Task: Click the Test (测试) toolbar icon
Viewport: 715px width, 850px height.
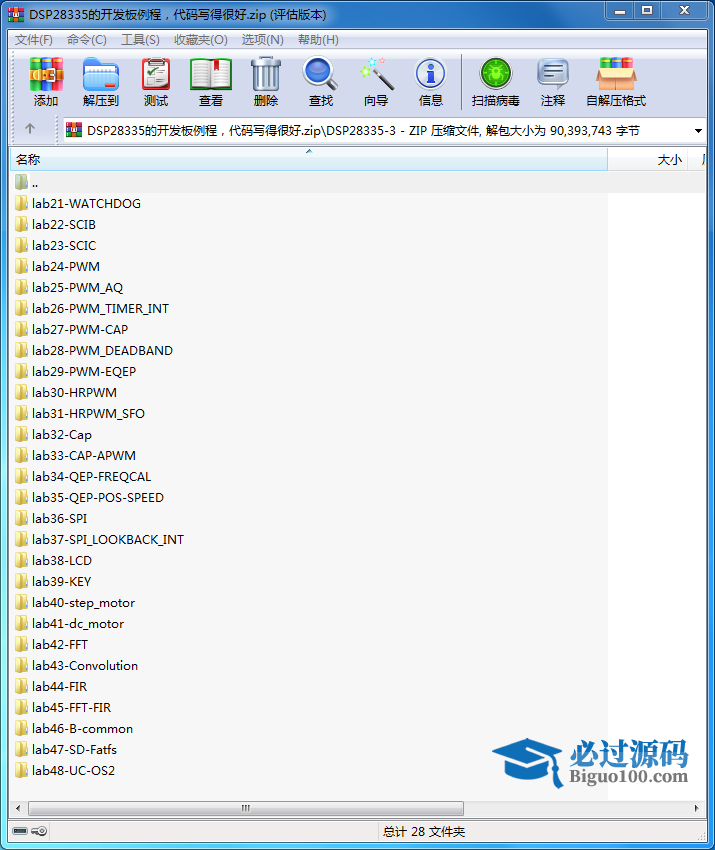Action: pyautogui.click(x=156, y=81)
